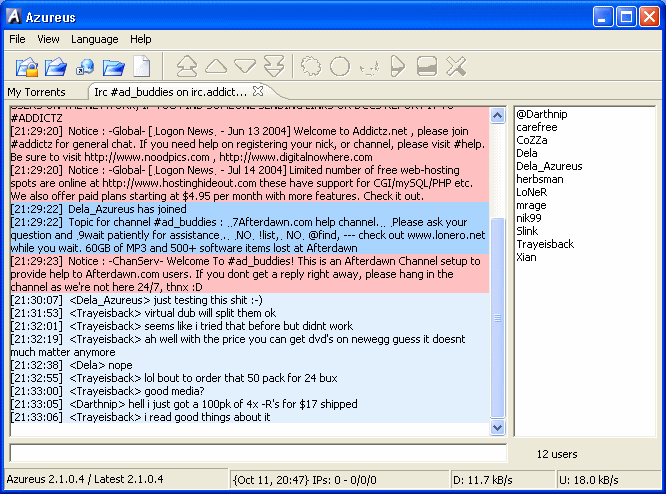Click the D: 11.7 kB/s download speed
Screen dimensions: 666x494
(x=483, y=480)
